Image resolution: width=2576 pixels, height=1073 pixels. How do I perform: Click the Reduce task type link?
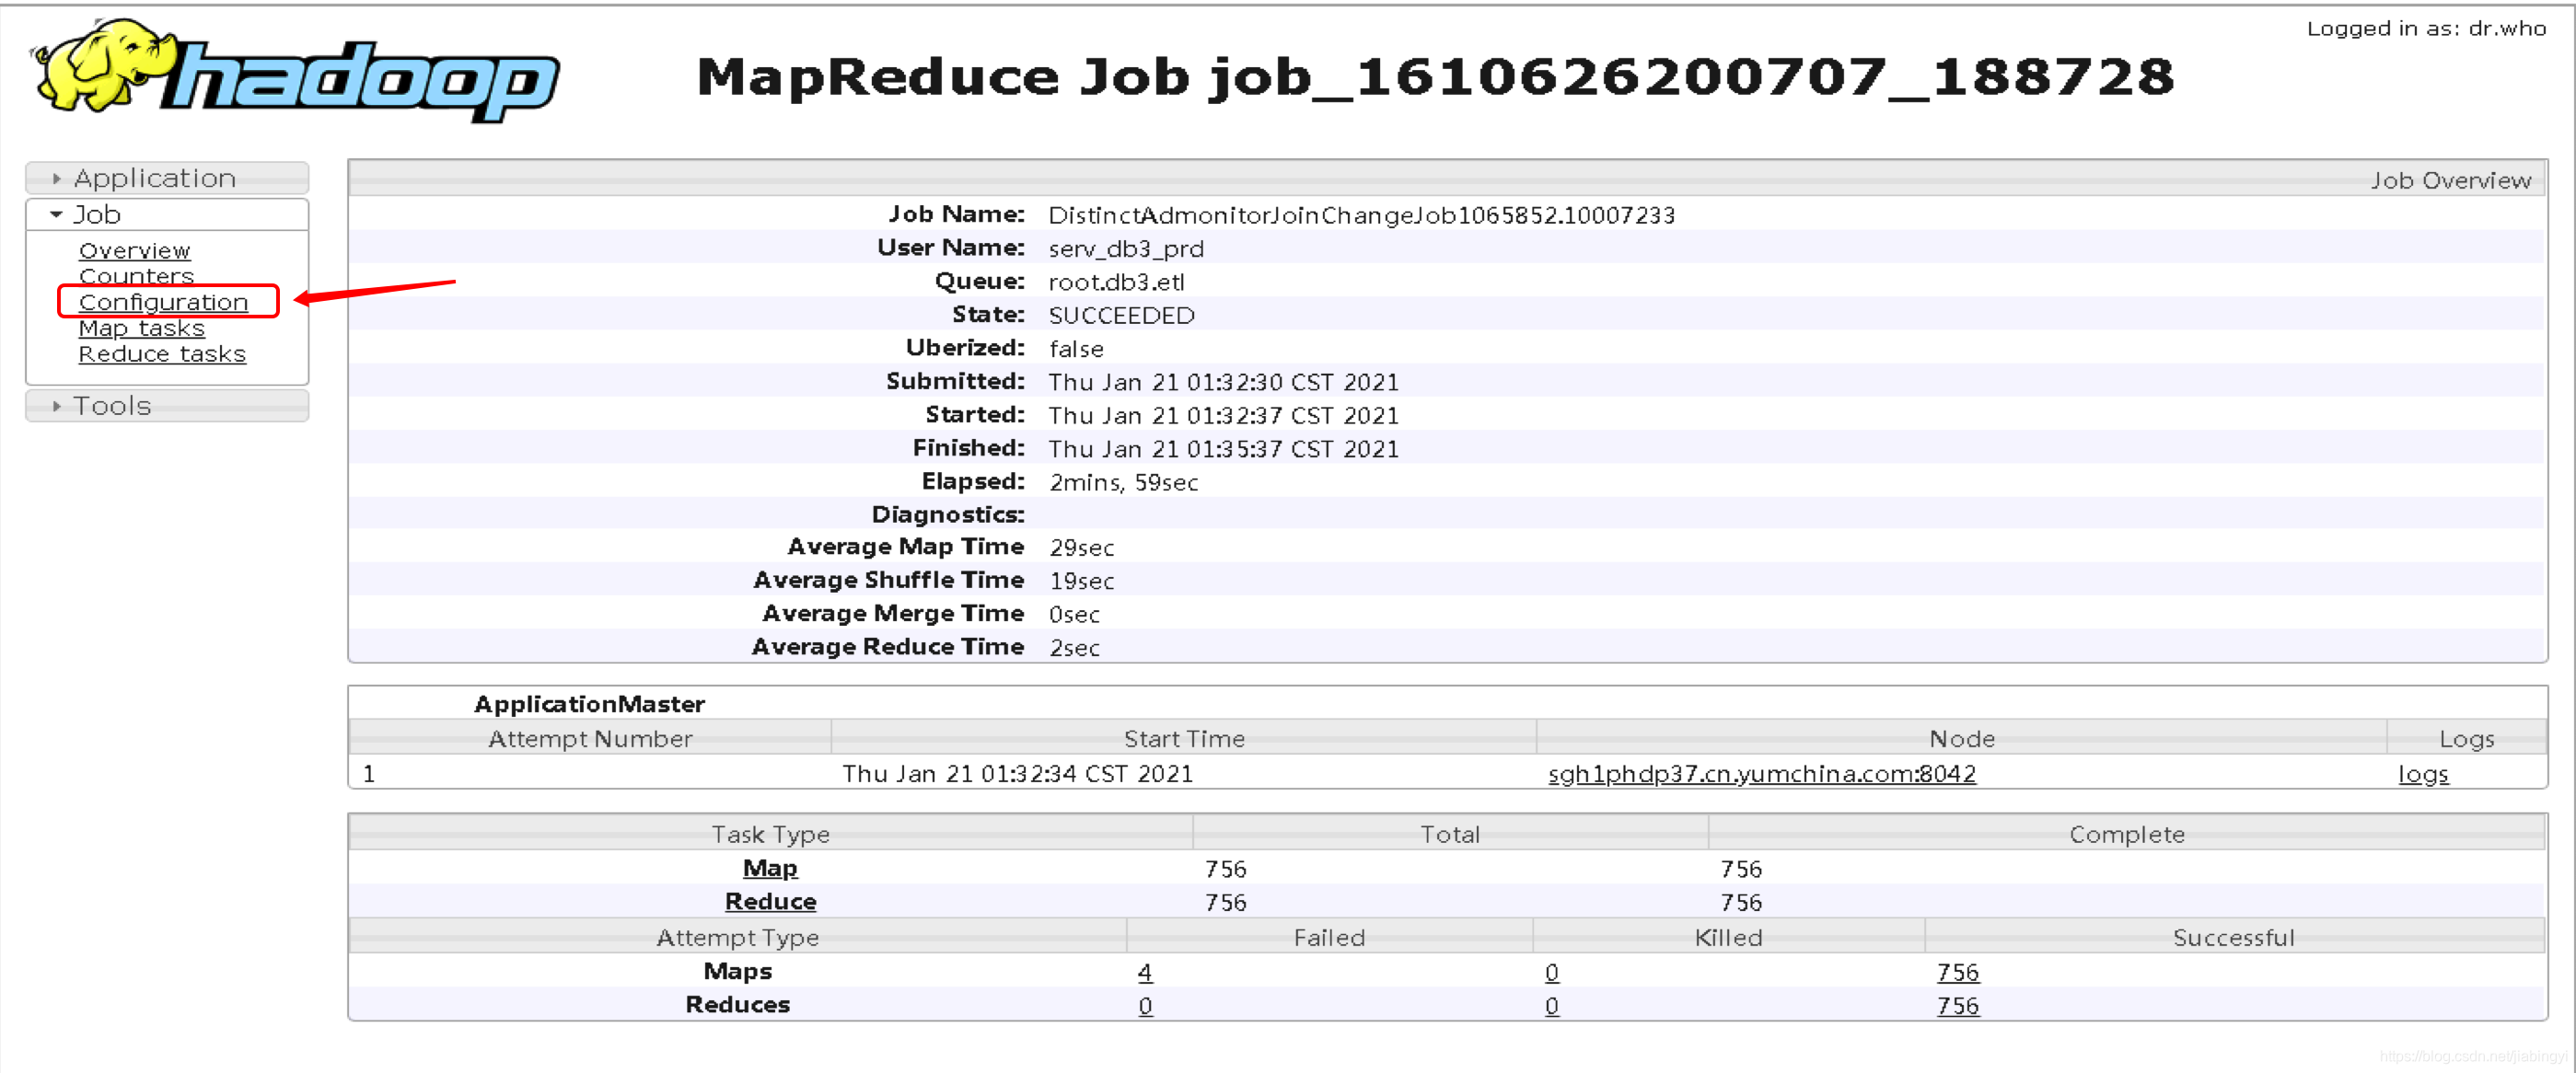(x=770, y=901)
